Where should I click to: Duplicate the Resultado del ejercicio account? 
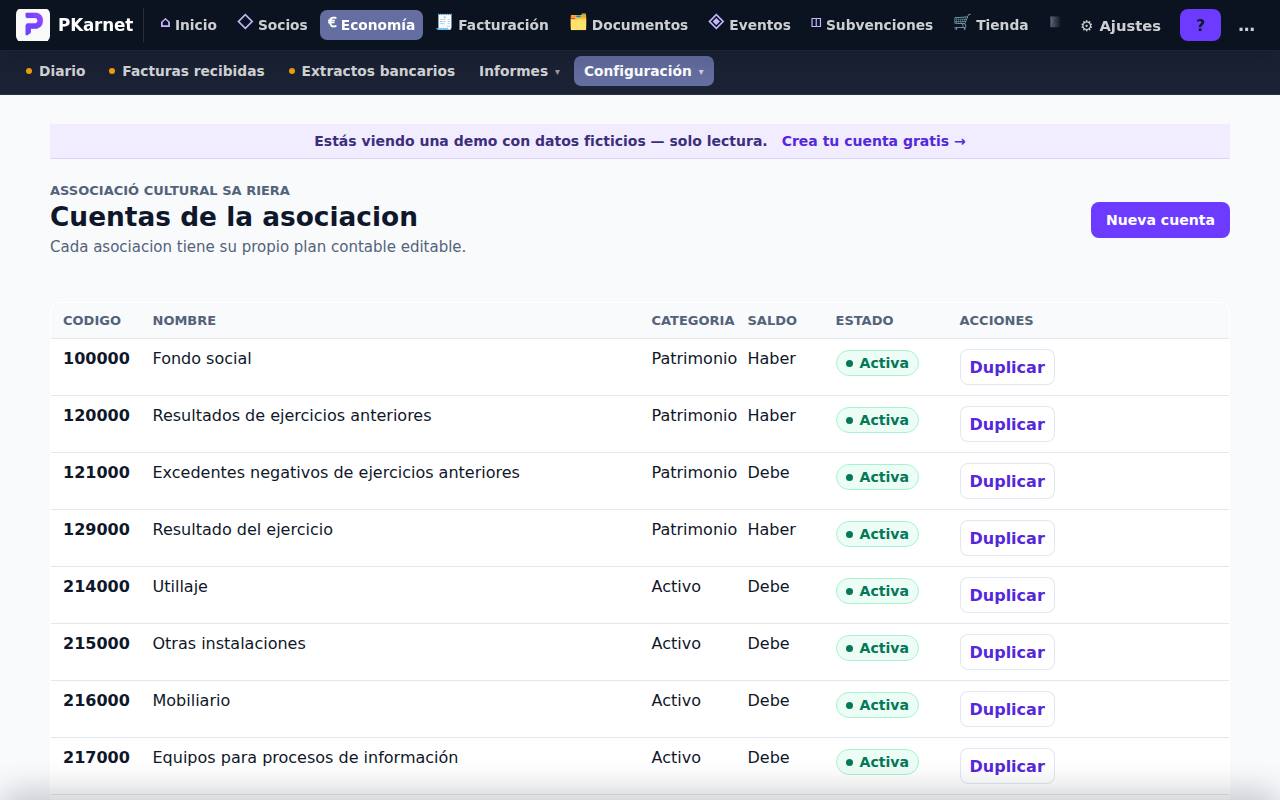pyautogui.click(x=1007, y=538)
